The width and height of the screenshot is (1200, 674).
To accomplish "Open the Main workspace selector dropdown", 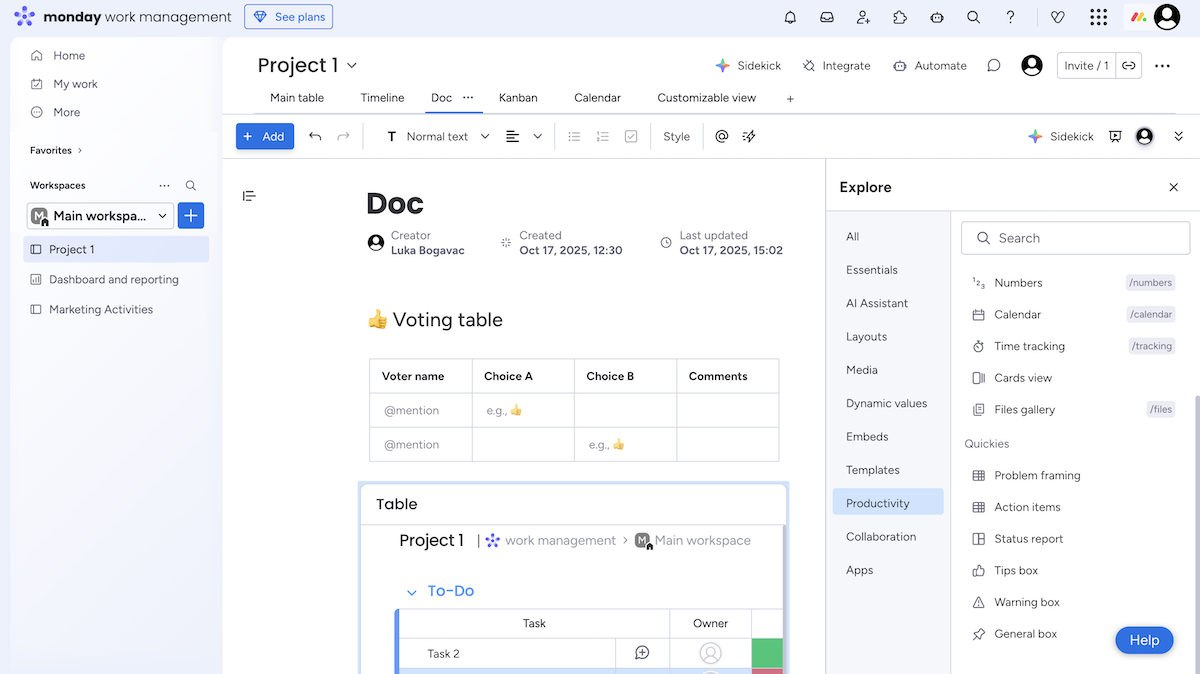I will point(99,215).
